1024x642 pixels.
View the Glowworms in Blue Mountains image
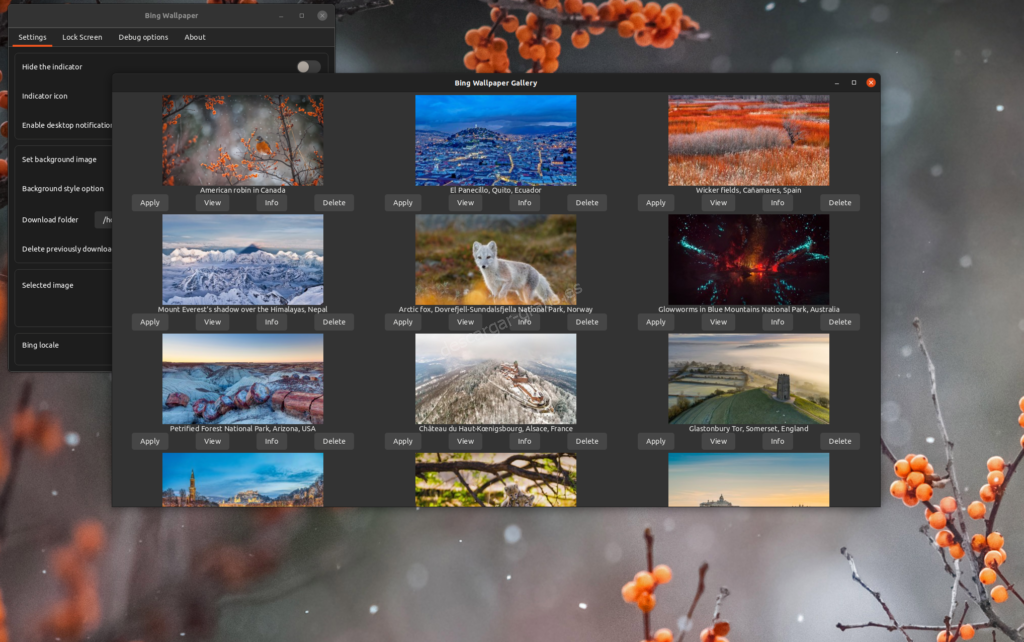pyautogui.click(x=717, y=321)
